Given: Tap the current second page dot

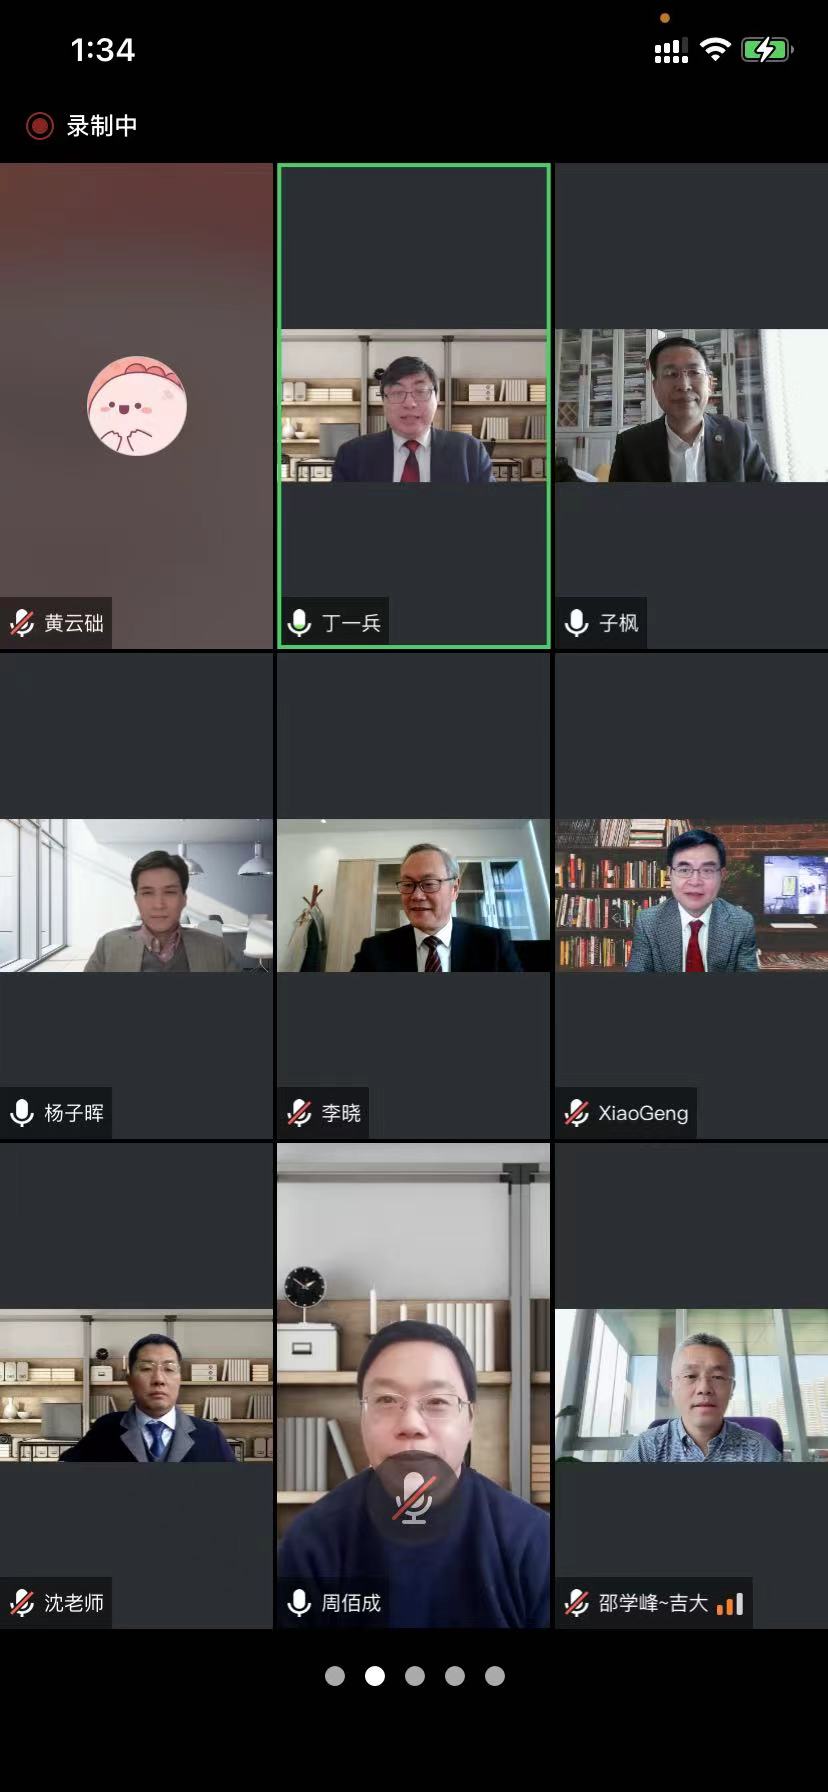Looking at the screenshot, I should coord(375,1676).
